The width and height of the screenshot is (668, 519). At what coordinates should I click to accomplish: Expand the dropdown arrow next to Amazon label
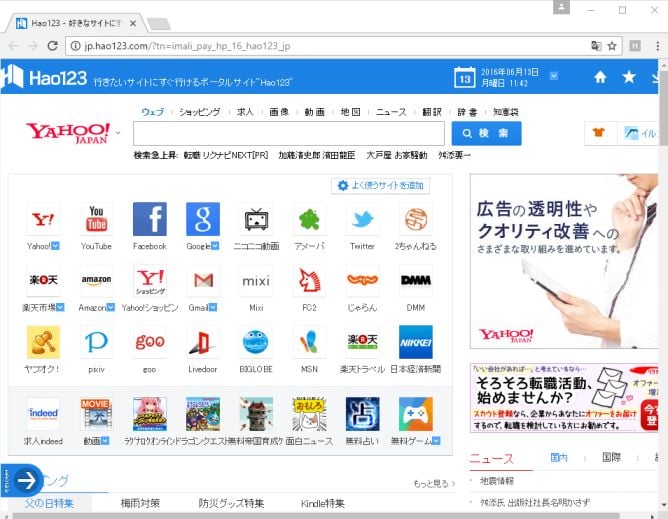tap(110, 307)
